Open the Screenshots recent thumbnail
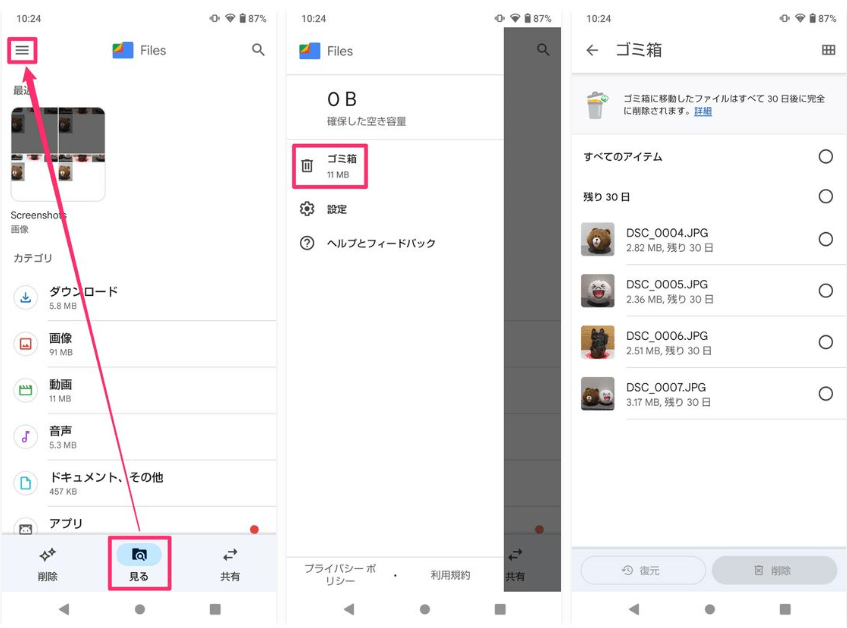Screen dimensions: 847x628 58,154
